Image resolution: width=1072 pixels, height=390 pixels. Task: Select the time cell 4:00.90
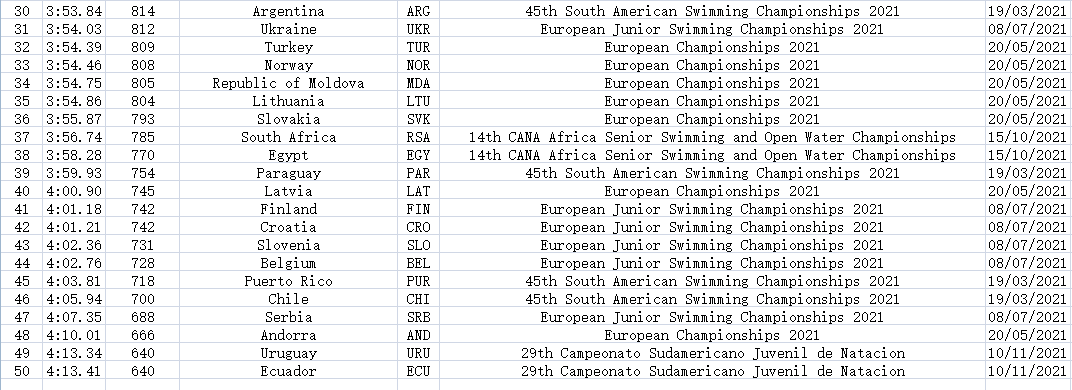click(x=74, y=191)
